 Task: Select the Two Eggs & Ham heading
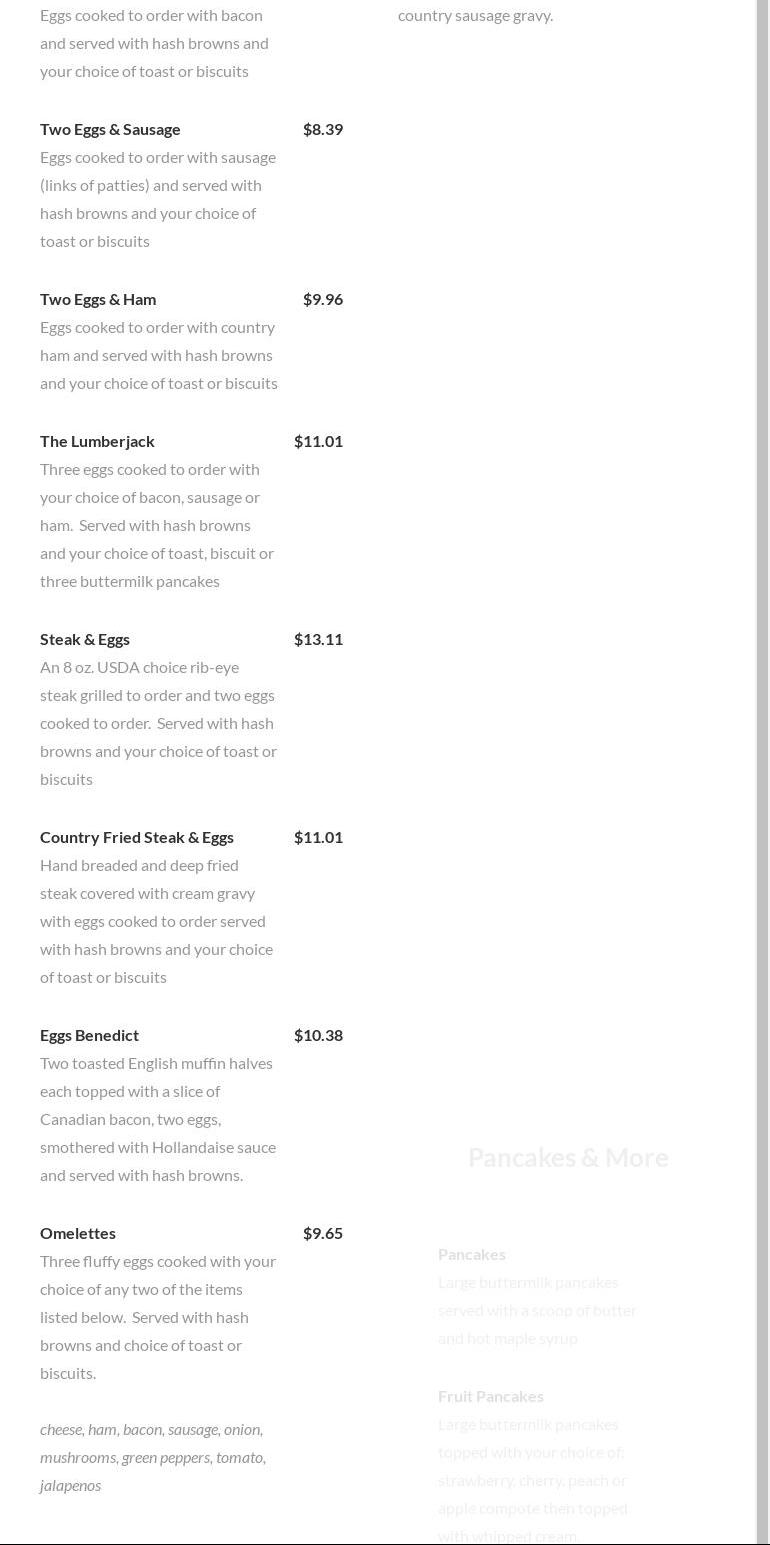coord(98,299)
